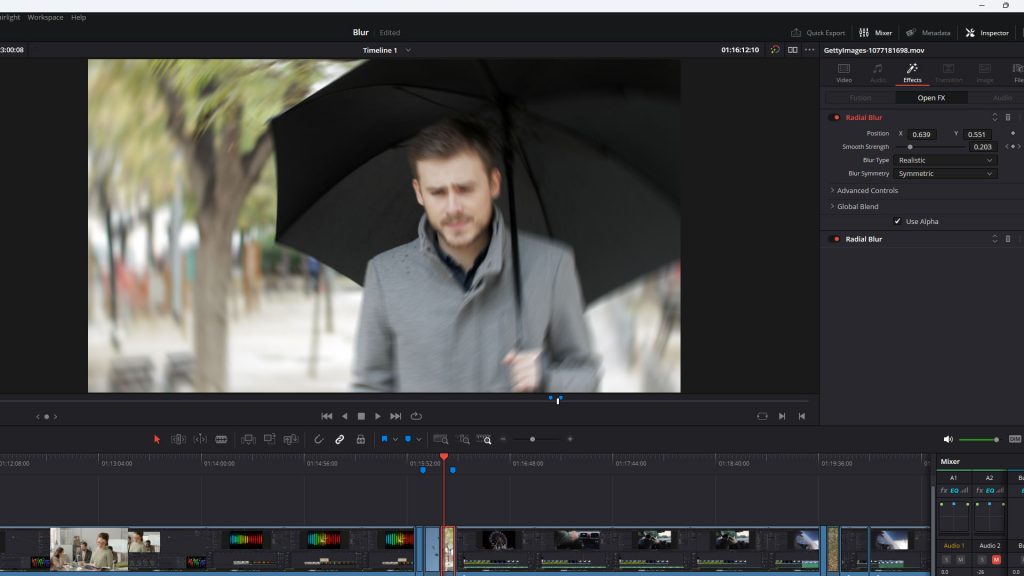Image resolution: width=1024 pixels, height=576 pixels.
Task: Open Blur Type dropdown
Action: (945, 160)
